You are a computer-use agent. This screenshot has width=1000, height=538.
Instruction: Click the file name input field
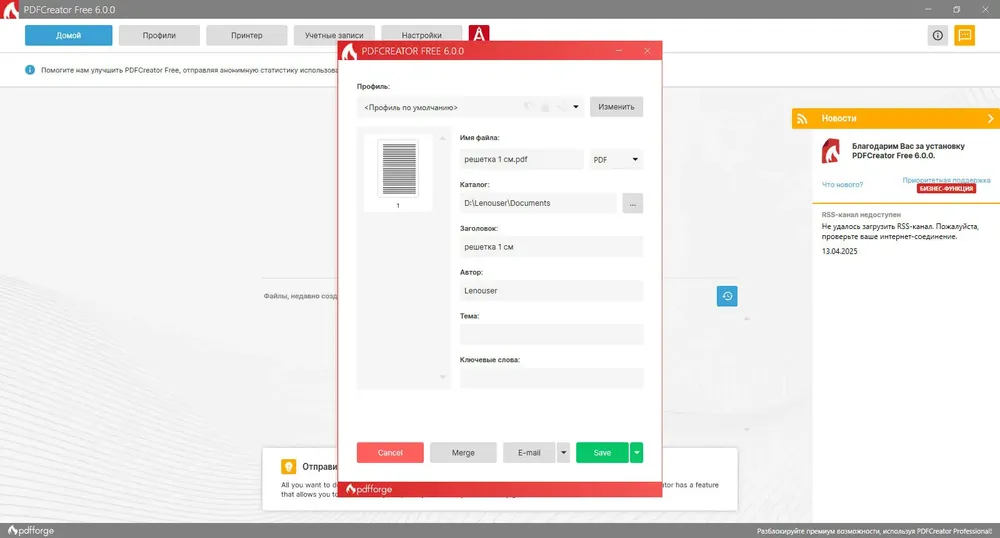click(521, 159)
